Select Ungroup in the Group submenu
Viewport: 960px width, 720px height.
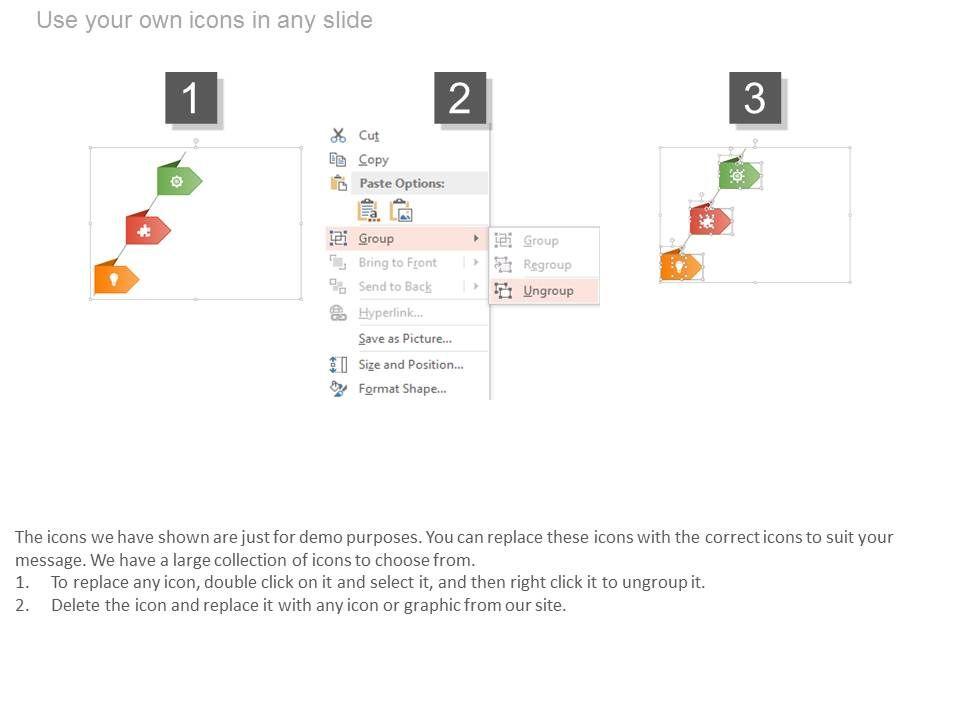[x=548, y=290]
